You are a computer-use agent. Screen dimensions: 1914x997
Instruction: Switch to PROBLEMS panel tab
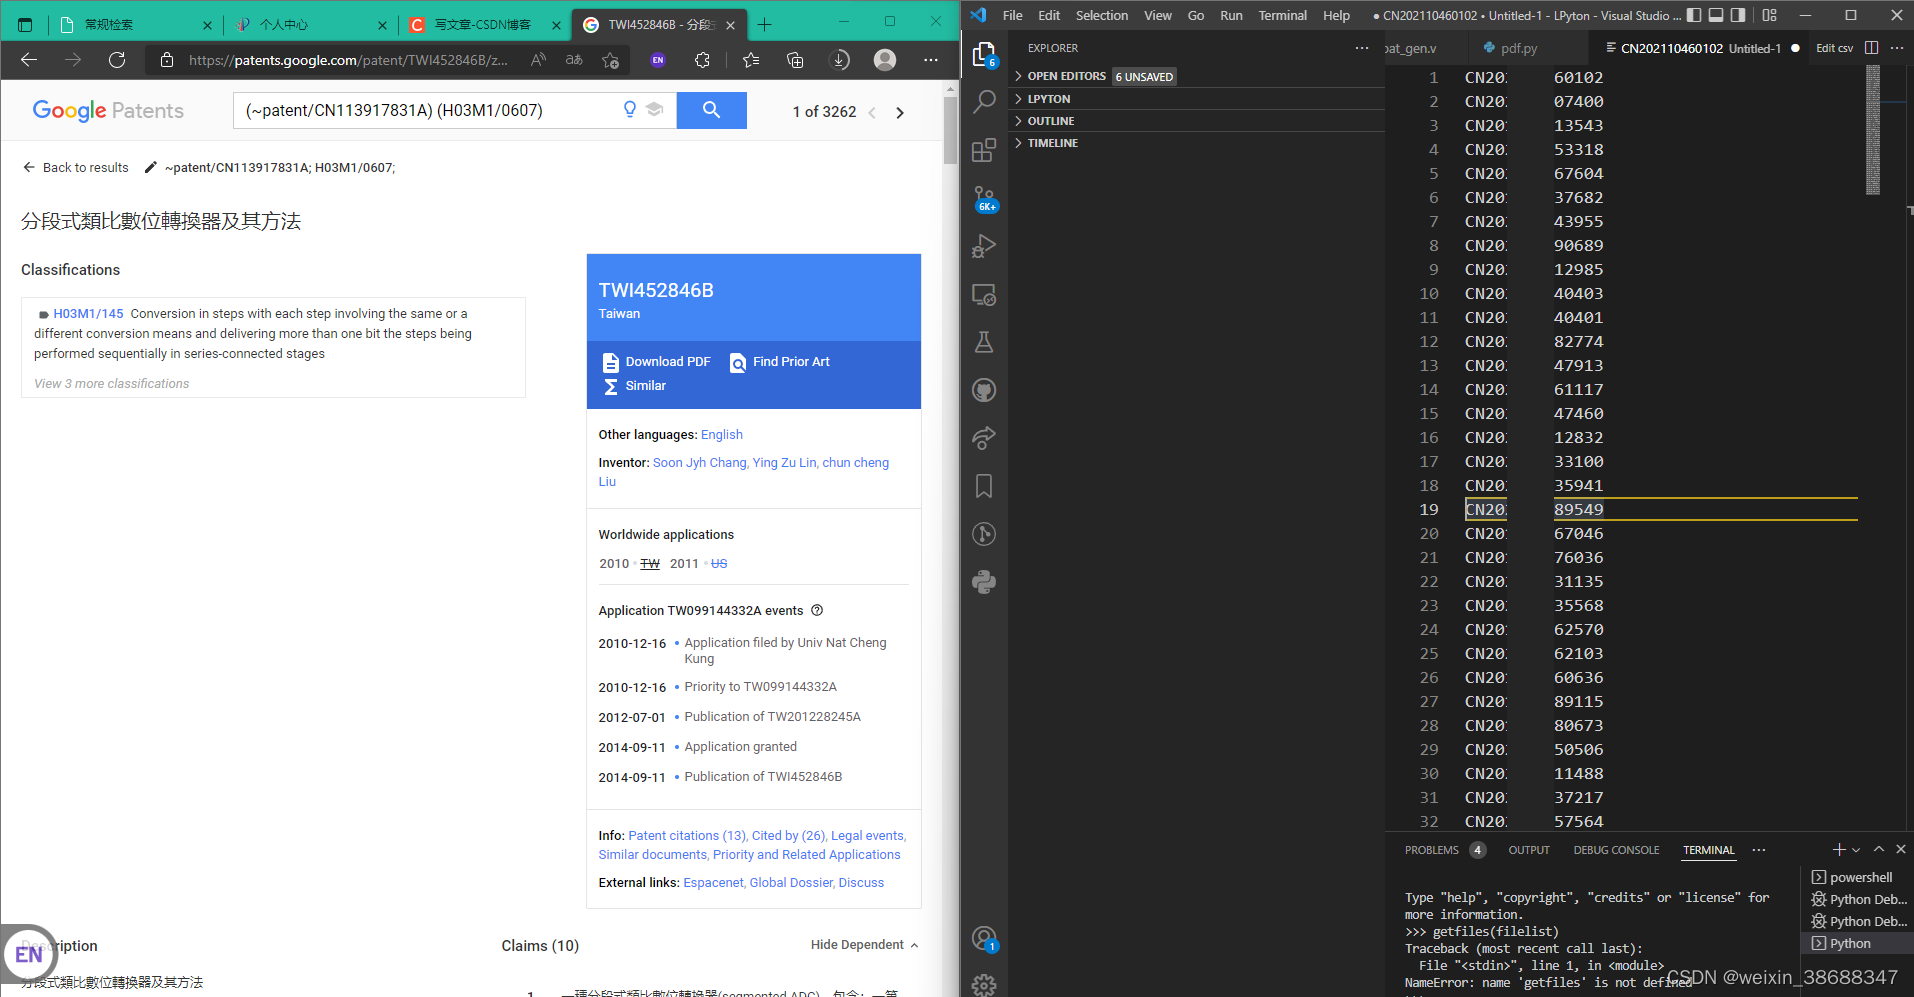(x=1431, y=850)
